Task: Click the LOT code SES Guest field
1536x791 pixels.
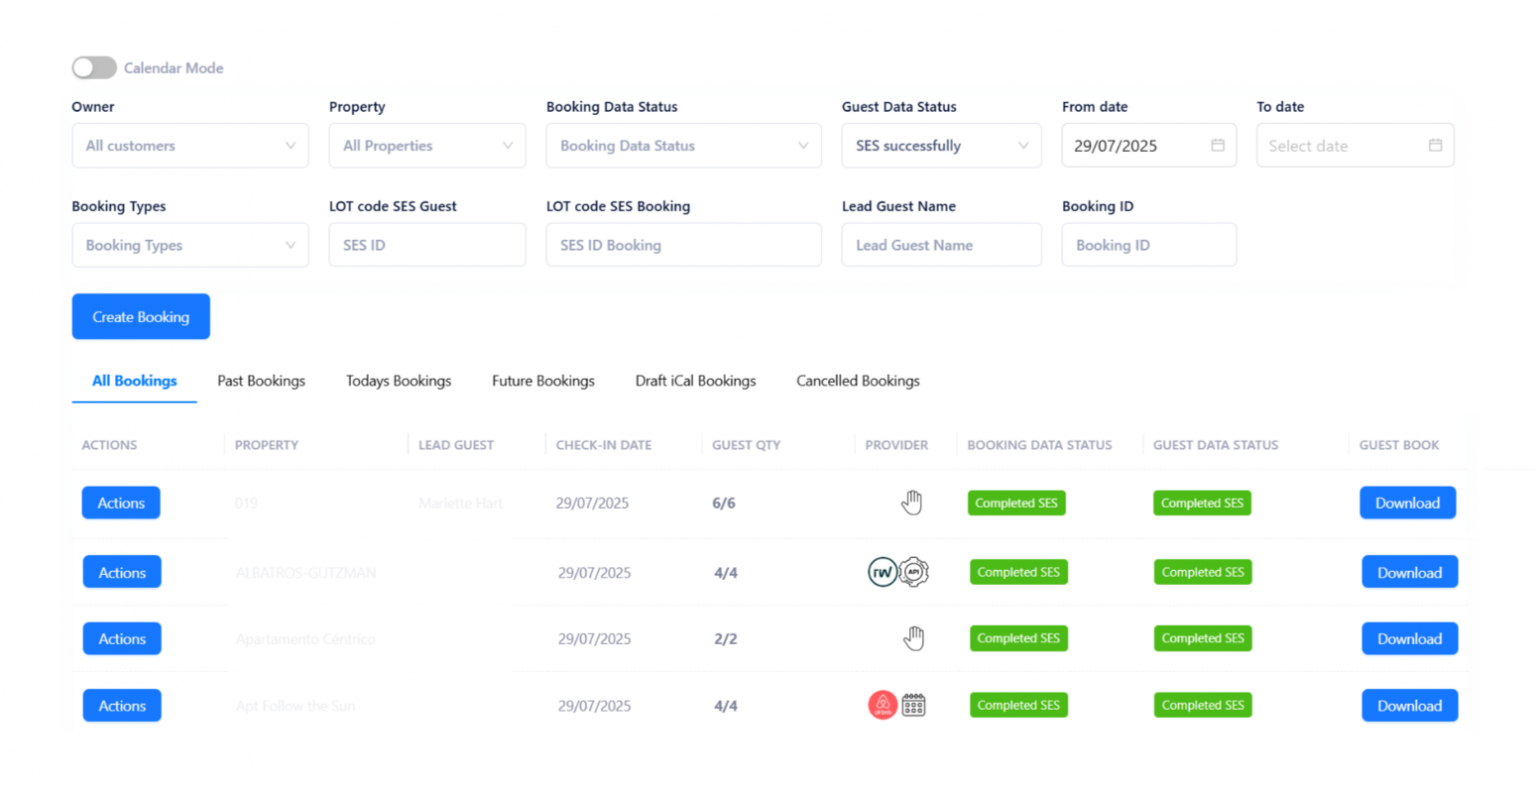Action: [x=427, y=245]
